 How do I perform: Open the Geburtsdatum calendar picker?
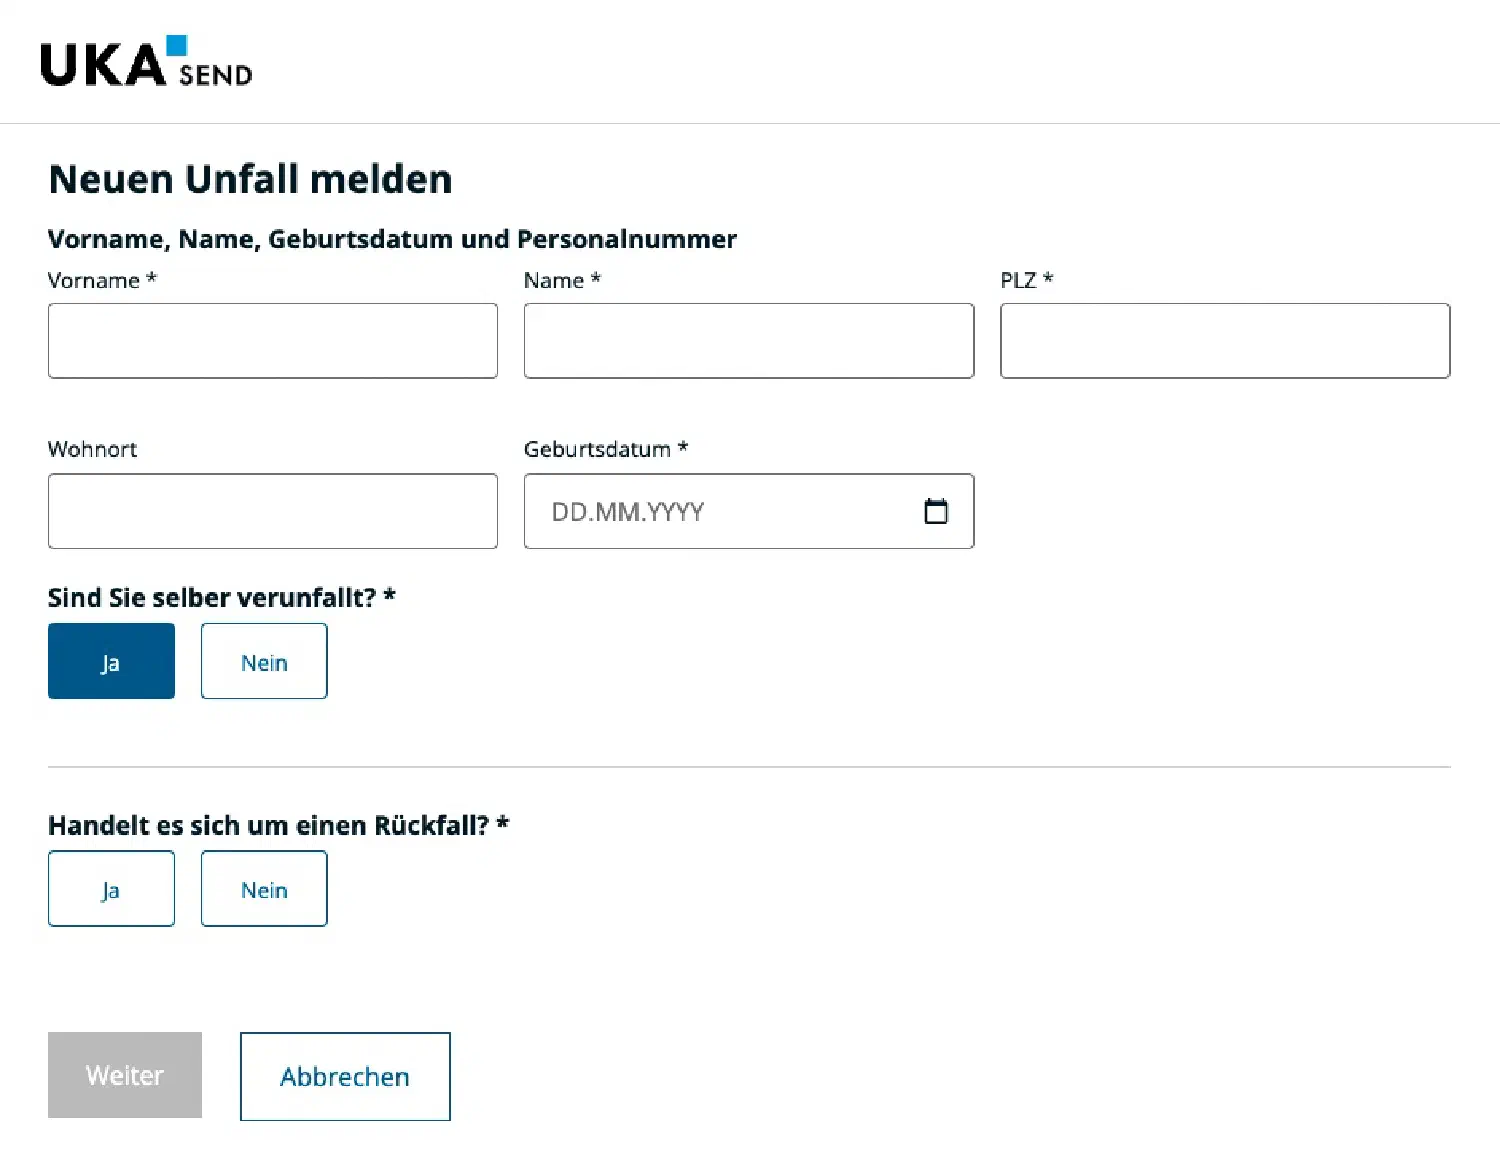tap(936, 511)
